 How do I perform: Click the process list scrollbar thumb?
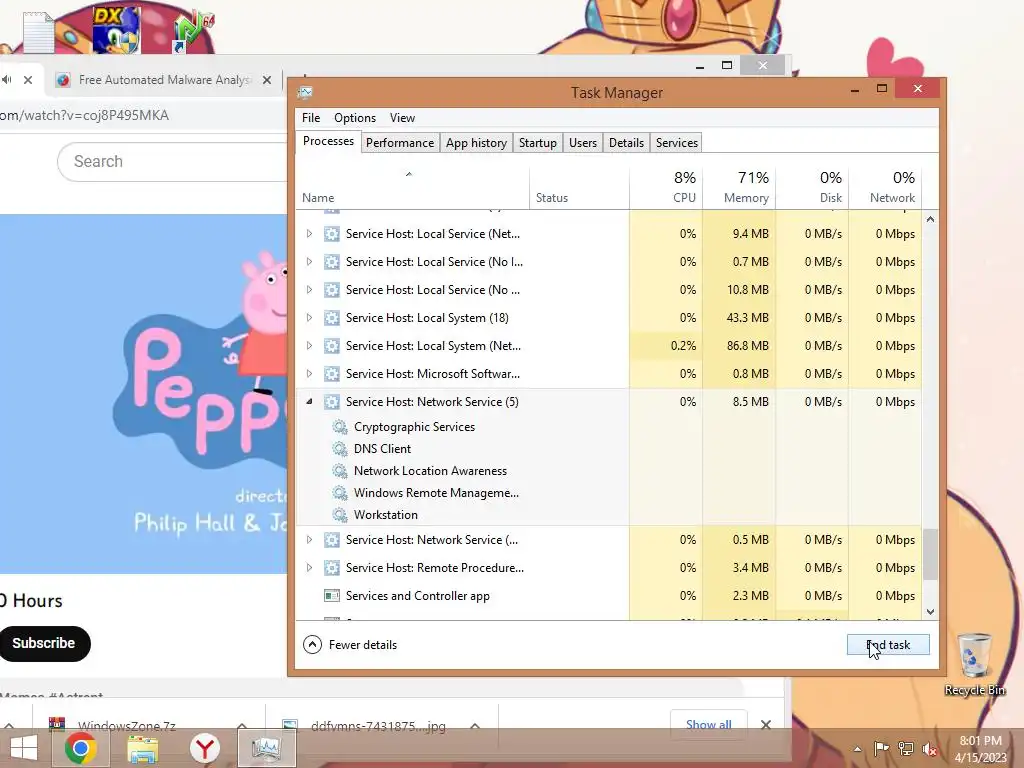pos(930,554)
